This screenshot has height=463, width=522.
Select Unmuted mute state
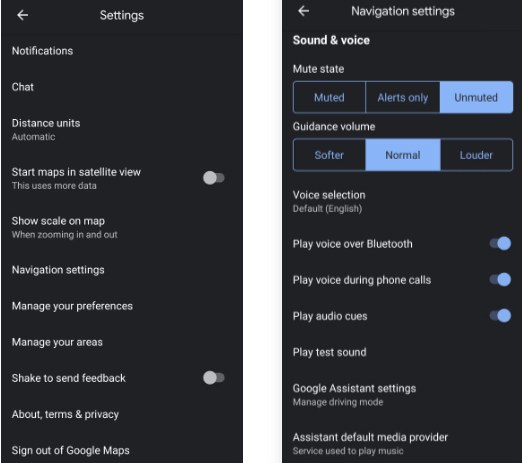[x=476, y=97]
